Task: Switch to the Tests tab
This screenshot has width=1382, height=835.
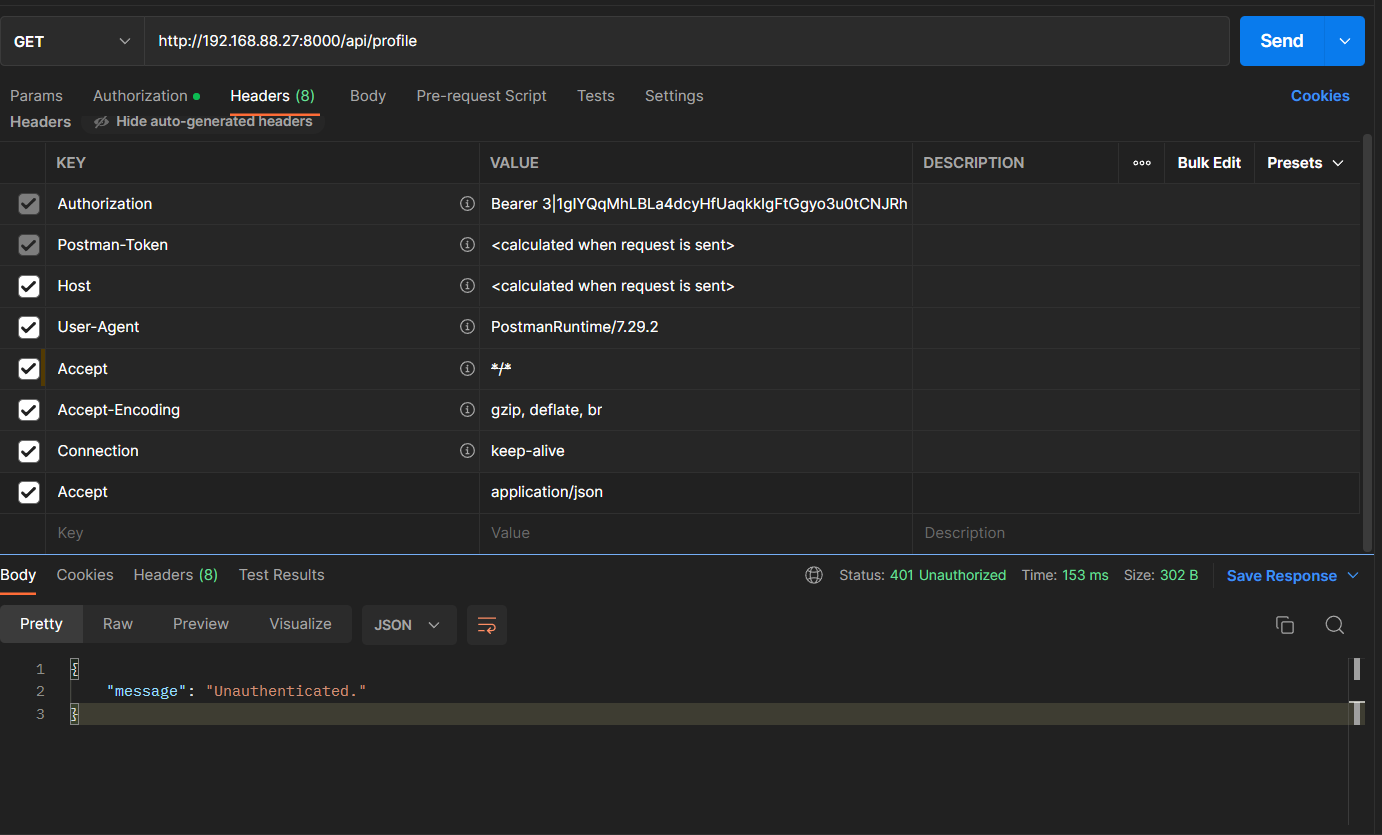Action: coord(596,96)
